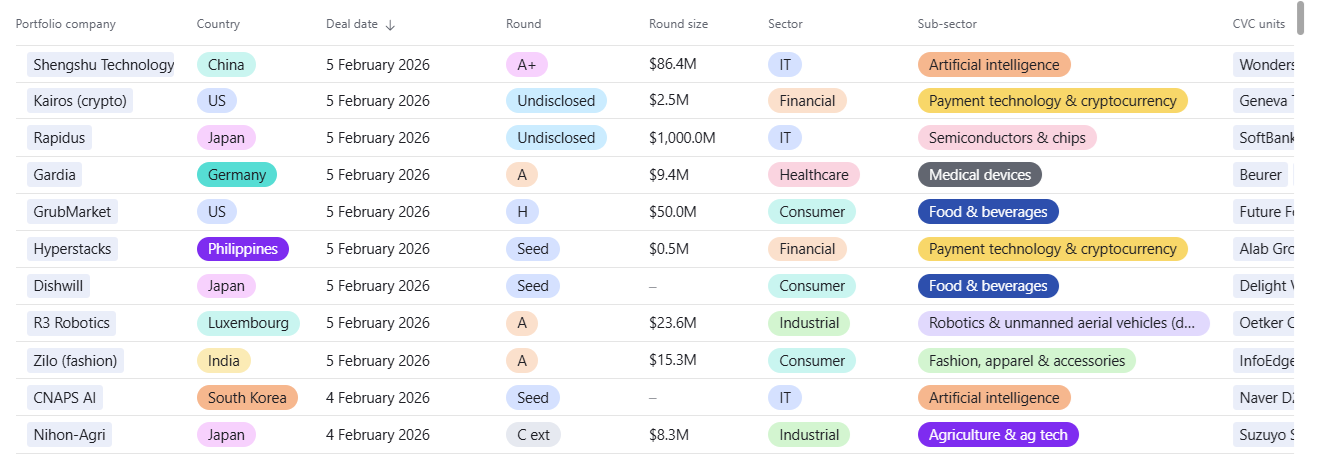
Task: Open the Kairos (crypto) company entry
Action: tap(80, 101)
